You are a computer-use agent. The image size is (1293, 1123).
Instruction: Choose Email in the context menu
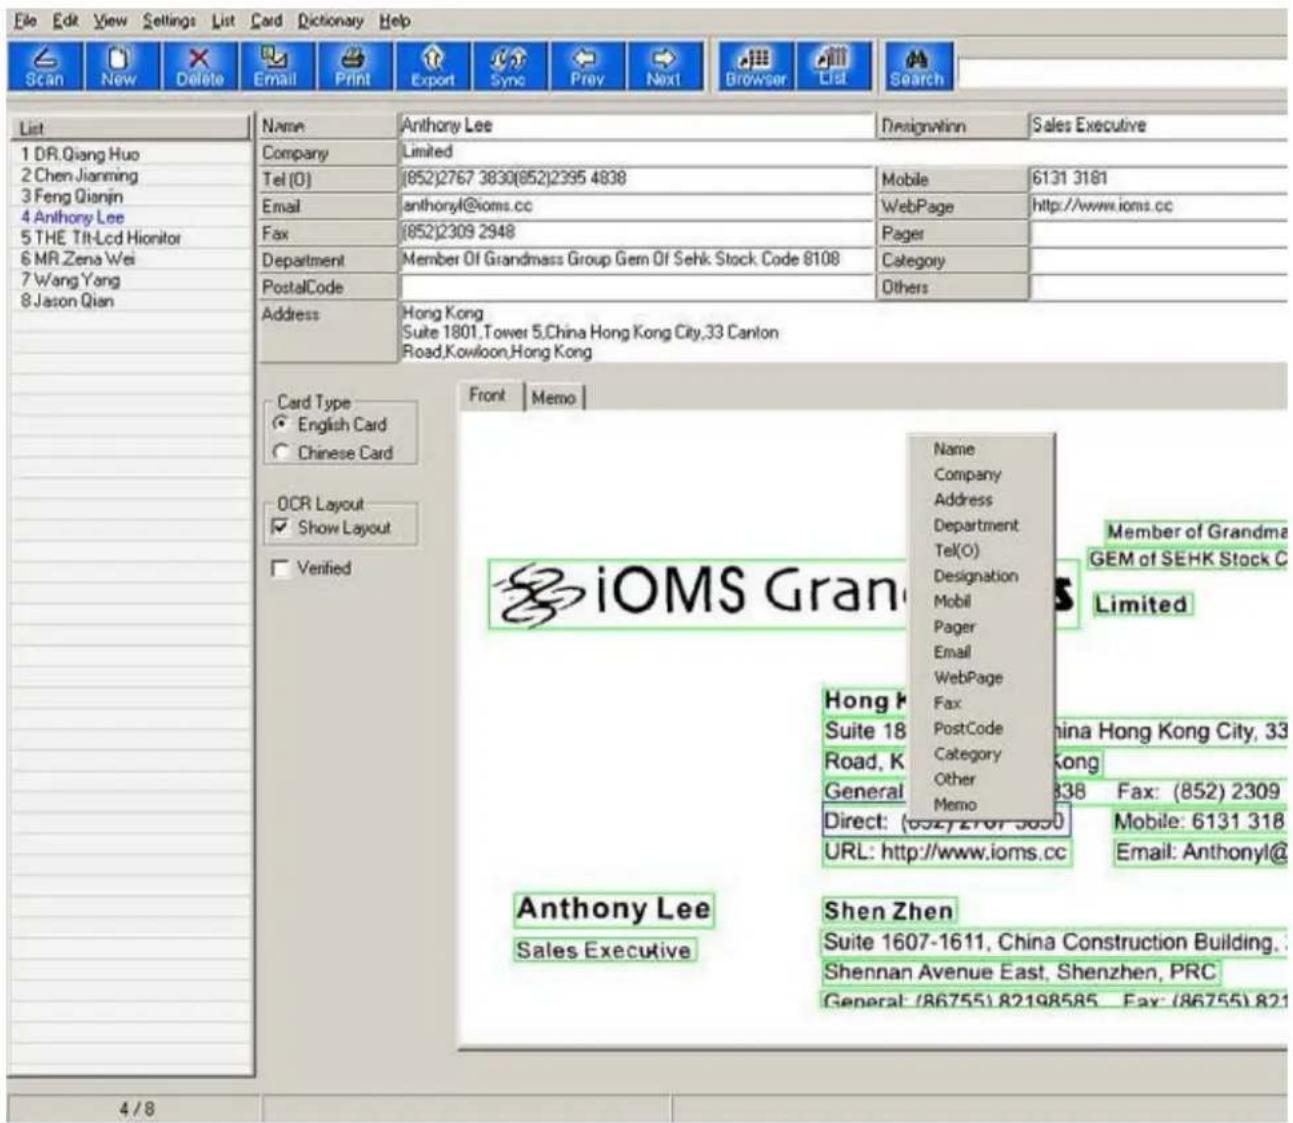point(980,652)
